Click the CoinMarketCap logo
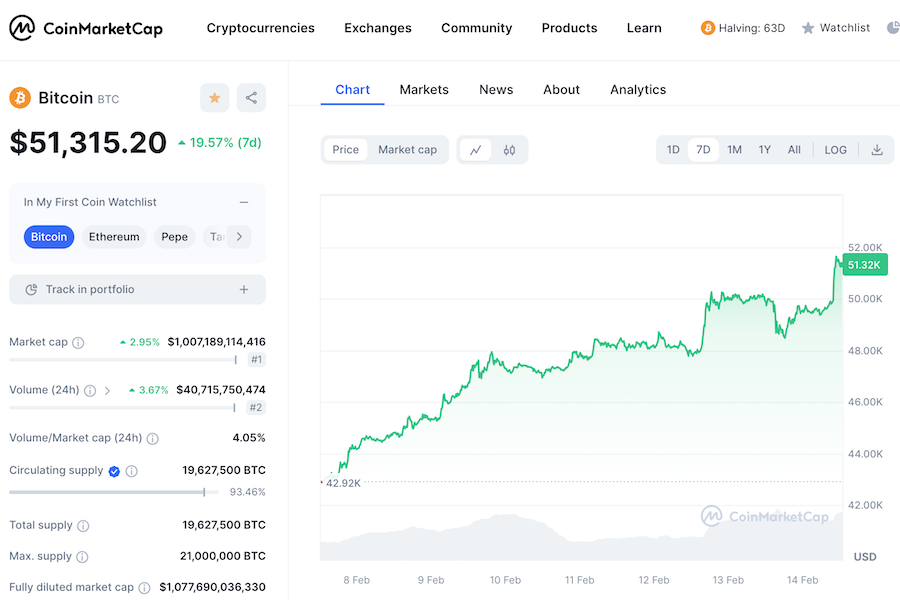 86,28
